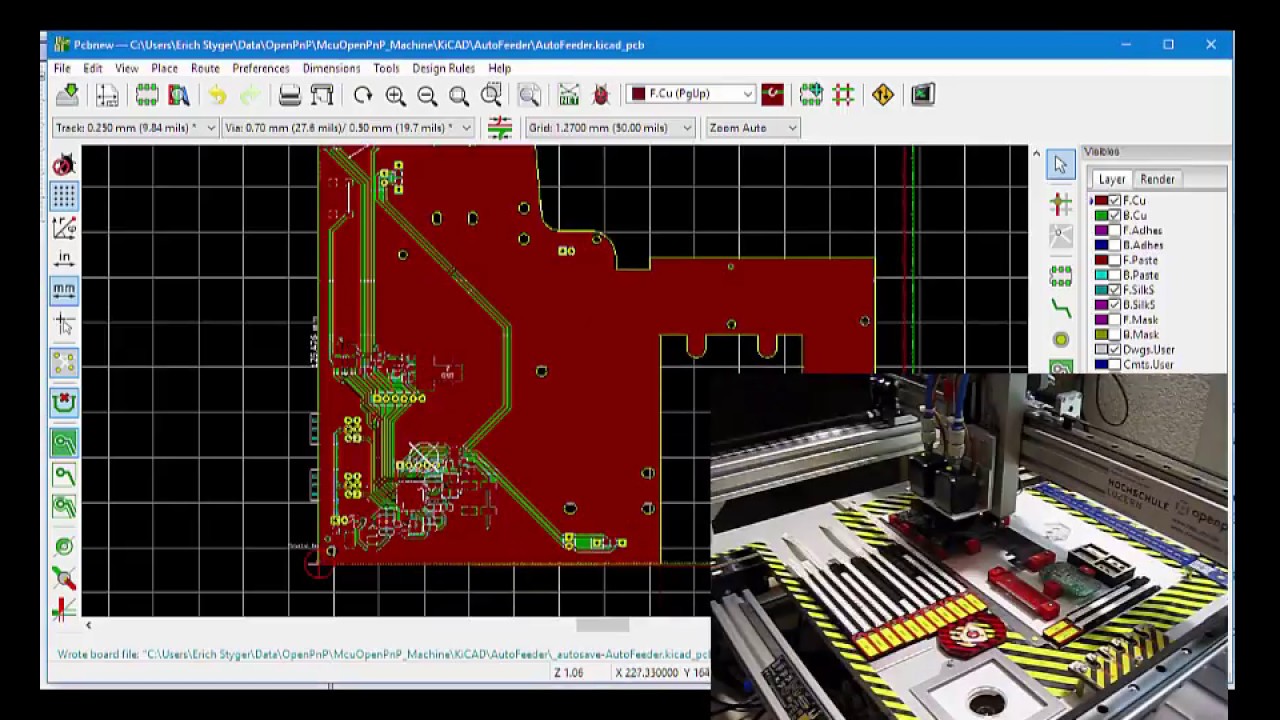Read netlist with the NET icon
1280x720 pixels.
(569, 95)
